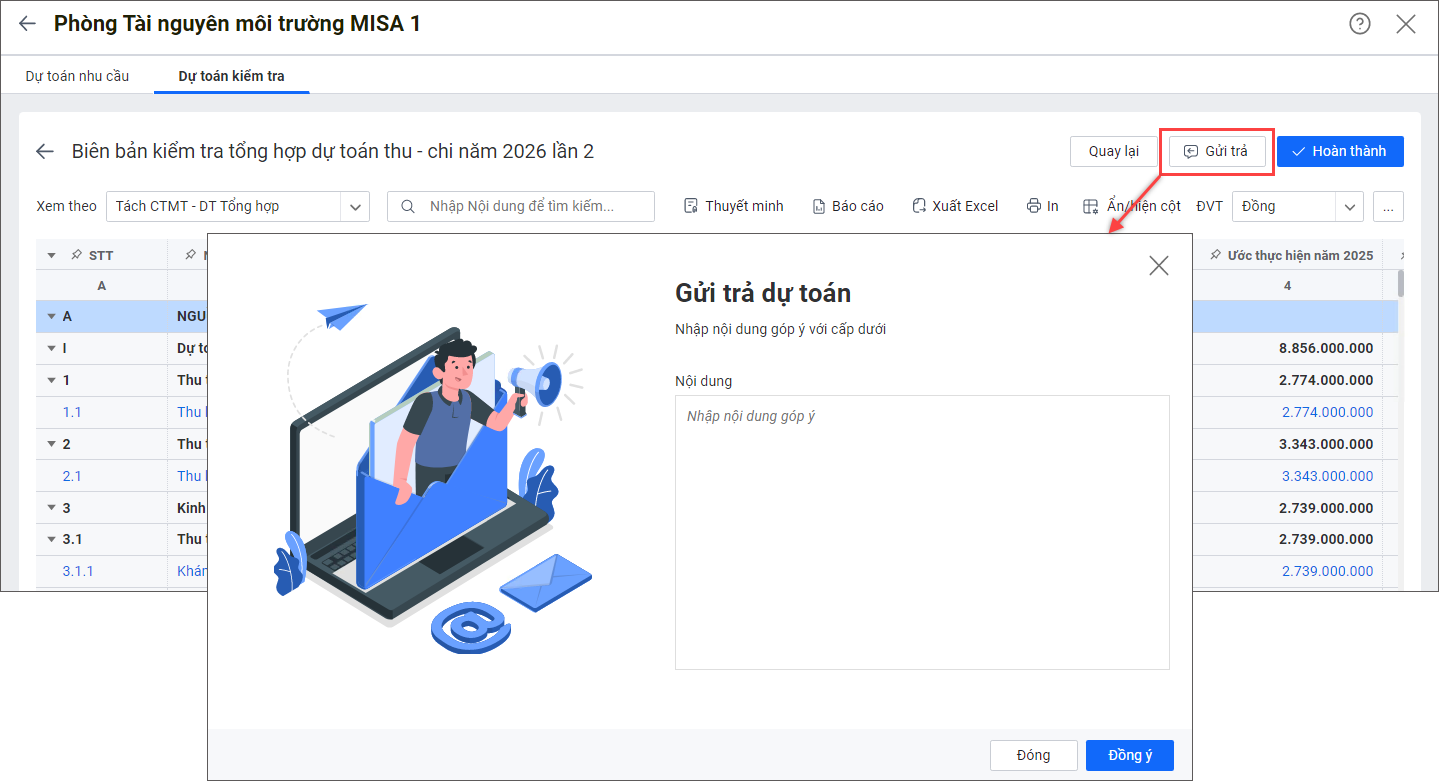Close the Gửi trả dự toán dialog
Viewport: 1439px width, 781px height.
tap(1158, 265)
